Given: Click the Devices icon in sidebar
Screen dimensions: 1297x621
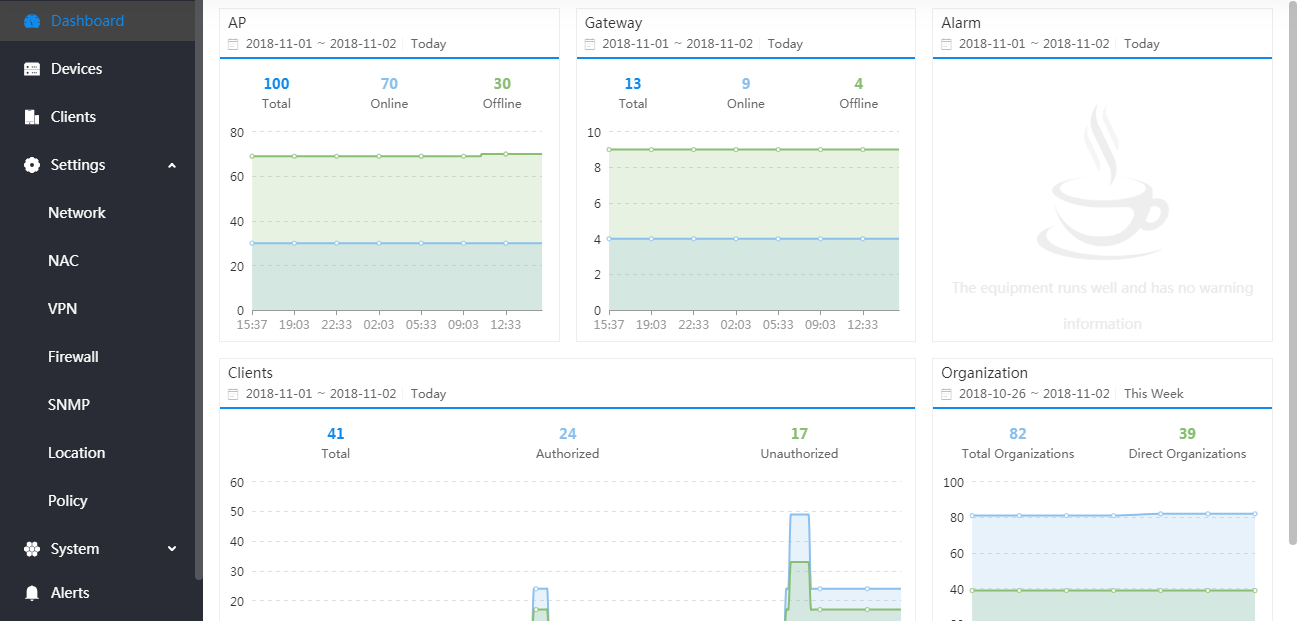Looking at the screenshot, I should (32, 69).
